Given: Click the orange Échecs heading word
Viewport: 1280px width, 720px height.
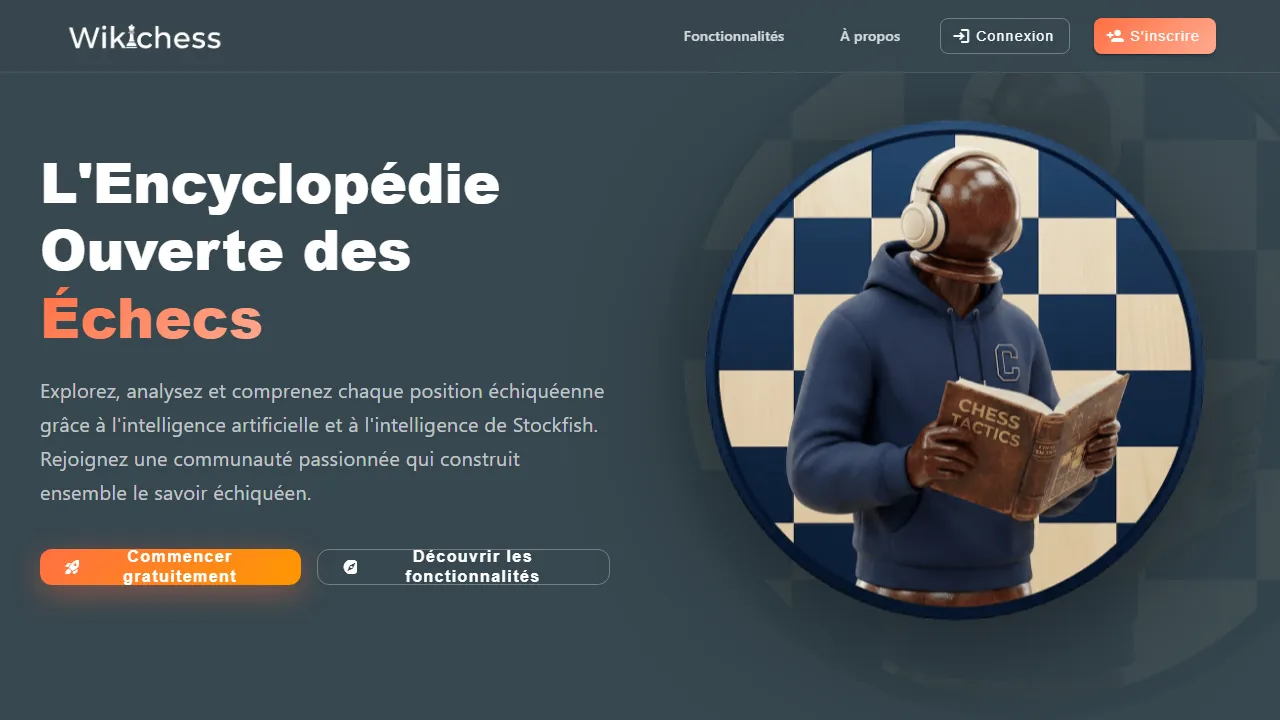Looking at the screenshot, I should pos(151,318).
